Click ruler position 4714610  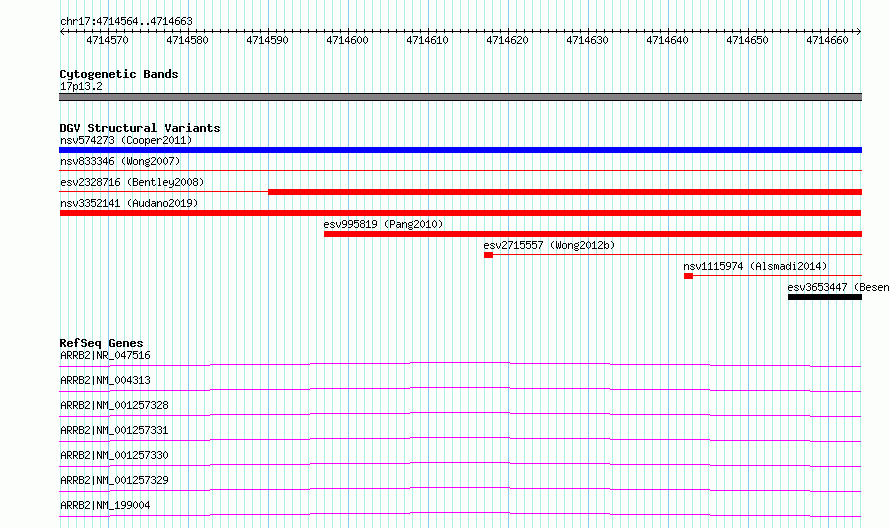(x=427, y=40)
